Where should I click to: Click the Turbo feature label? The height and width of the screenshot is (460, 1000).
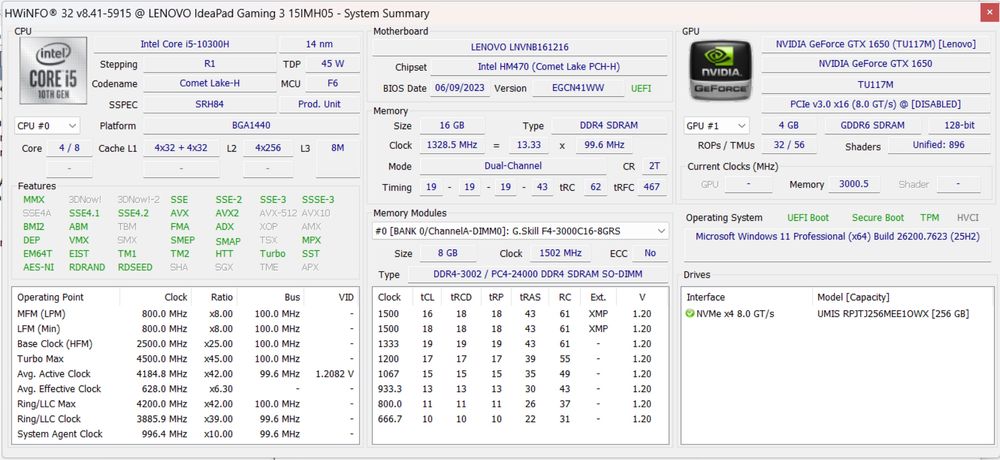272,254
